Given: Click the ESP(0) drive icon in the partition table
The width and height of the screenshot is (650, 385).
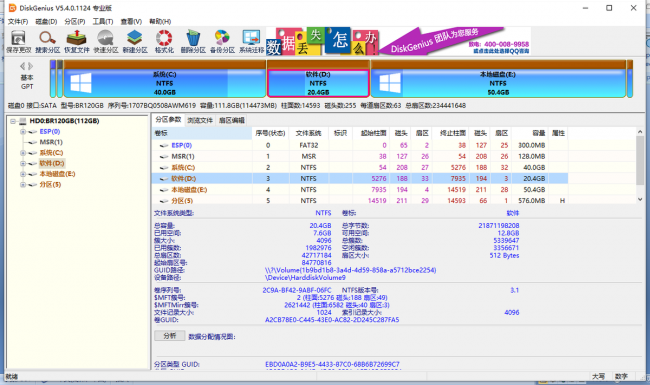Looking at the screenshot, I should pos(164,145).
